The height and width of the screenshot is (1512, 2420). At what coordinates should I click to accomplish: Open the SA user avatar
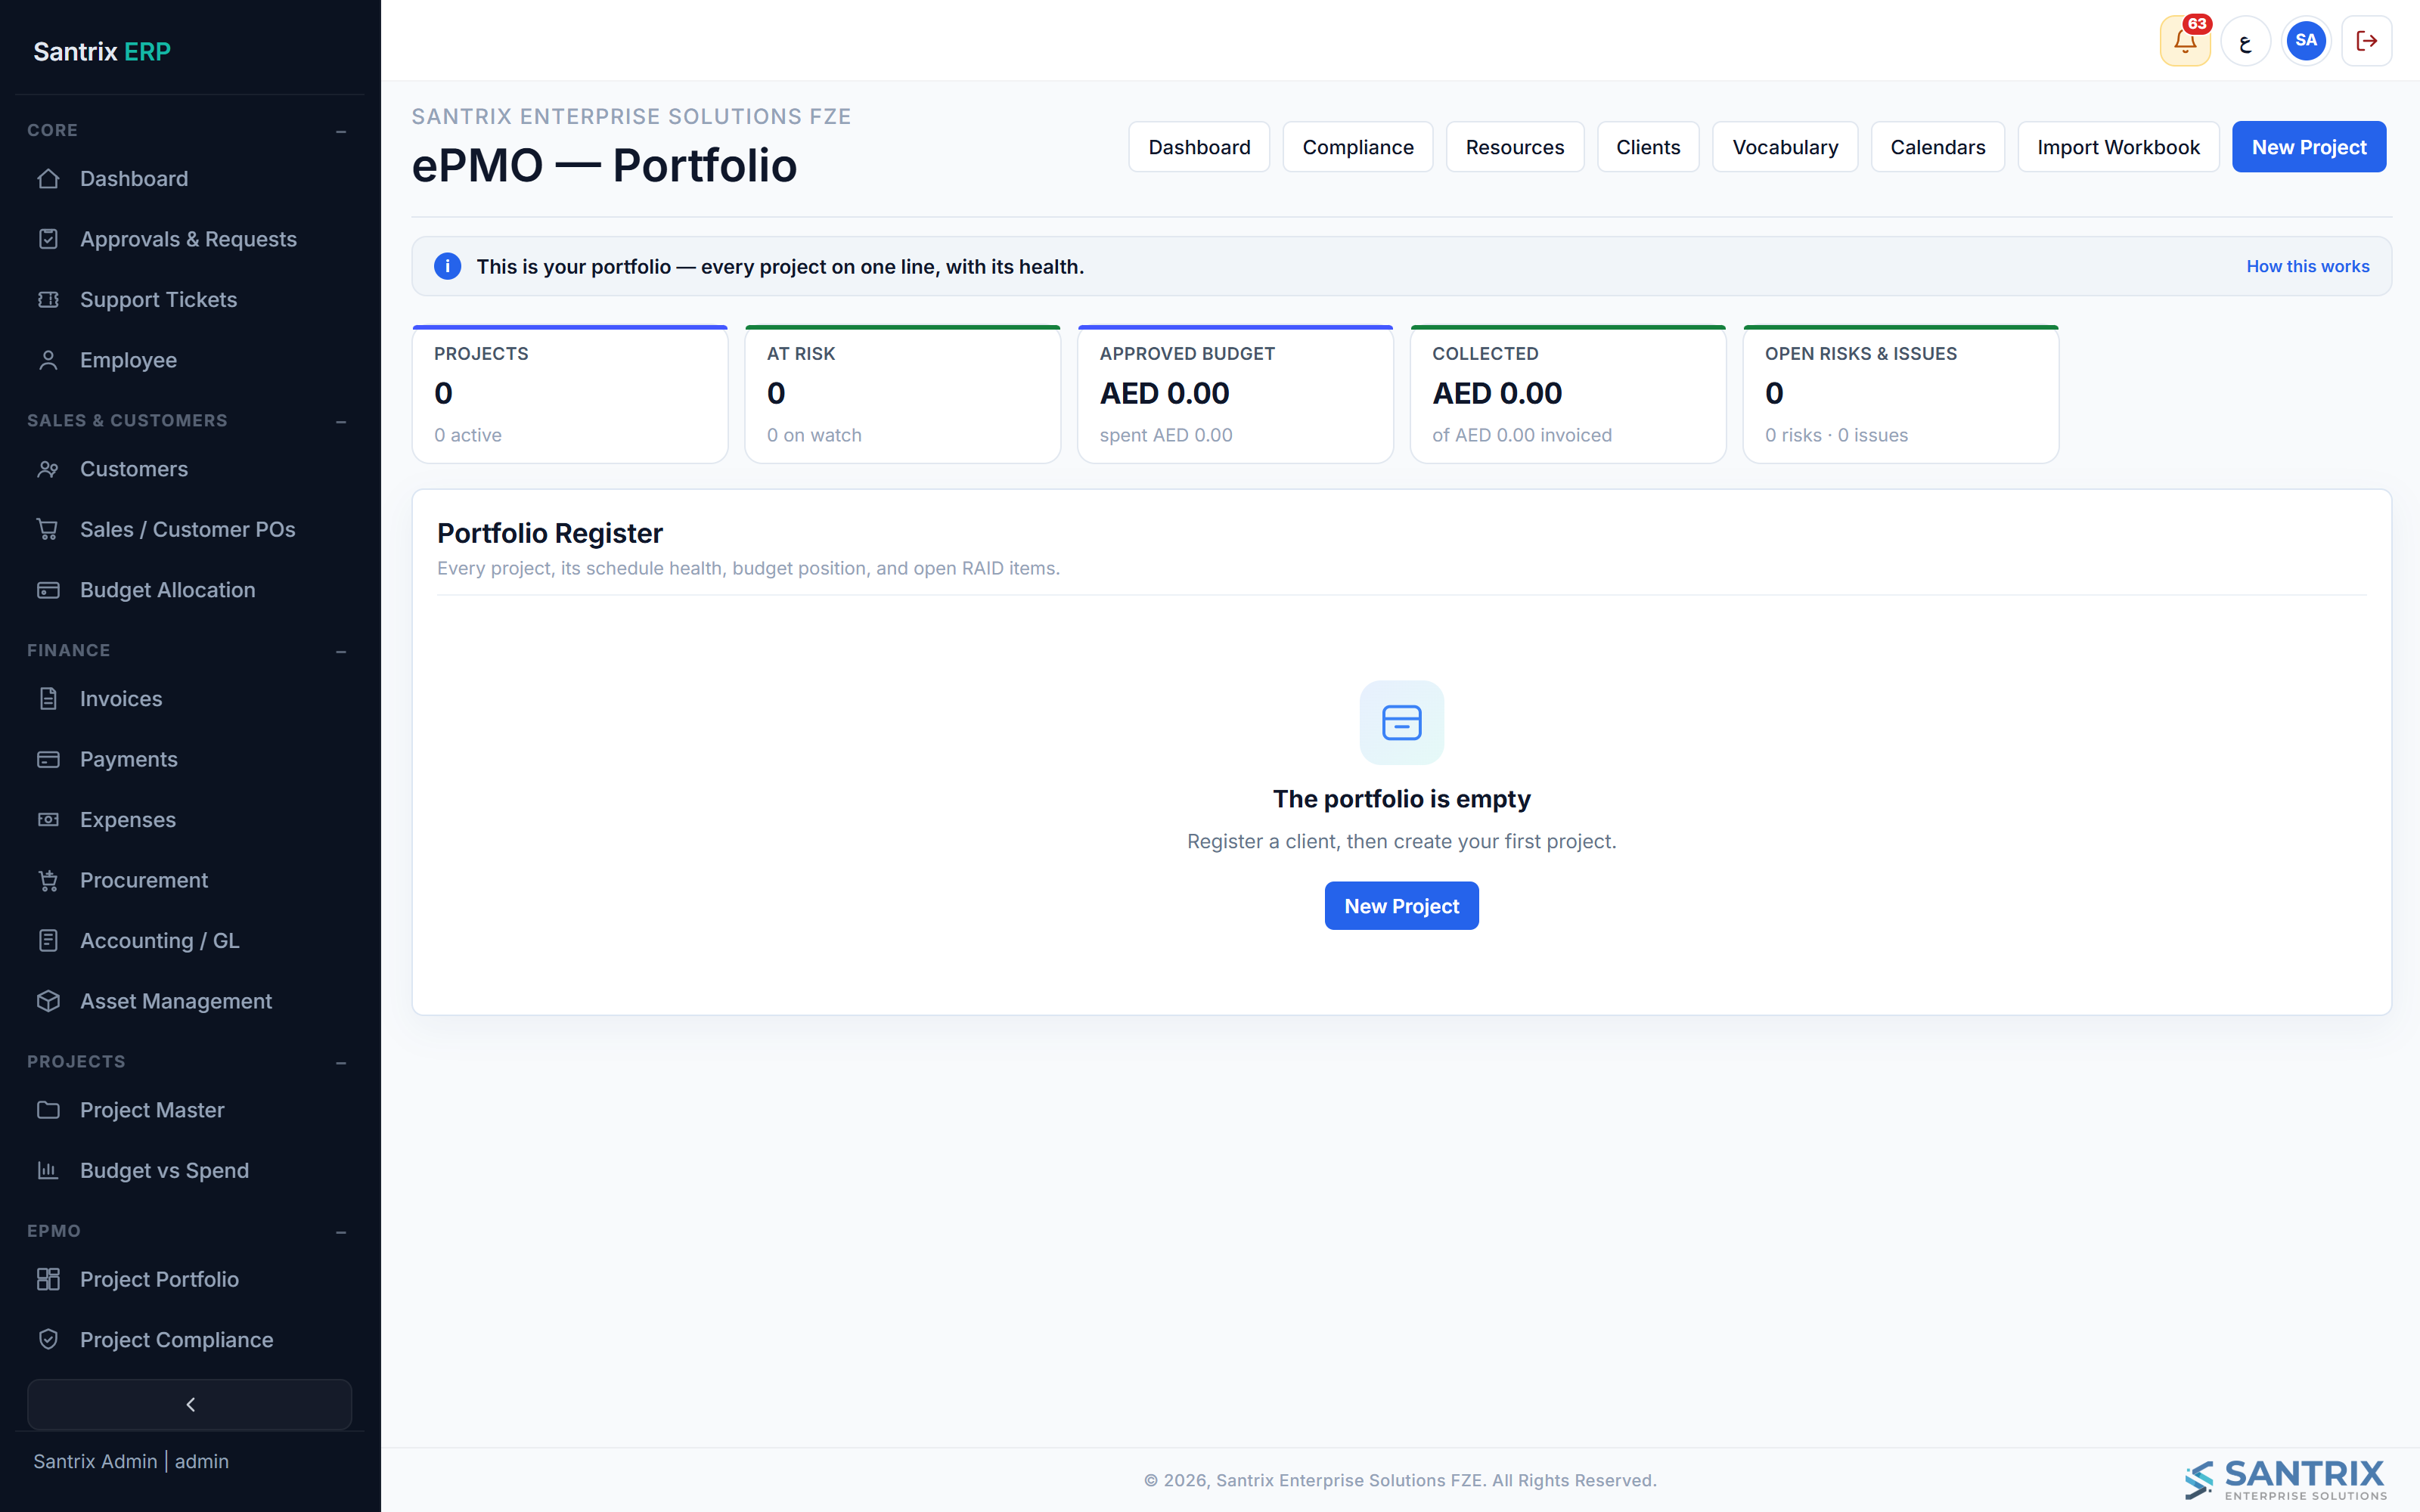coord(2306,41)
